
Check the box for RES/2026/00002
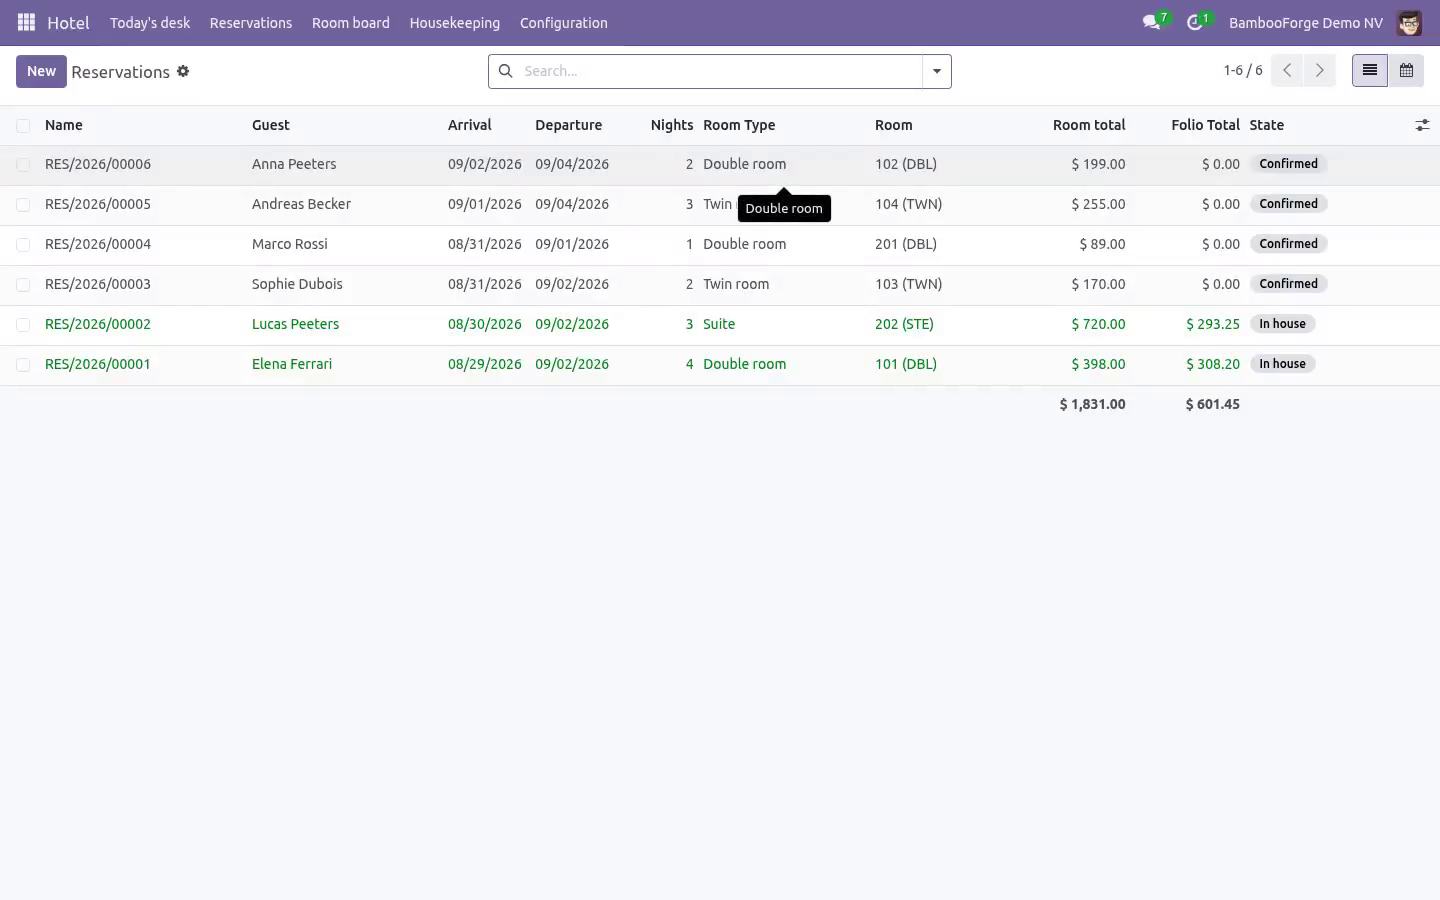(x=23, y=324)
